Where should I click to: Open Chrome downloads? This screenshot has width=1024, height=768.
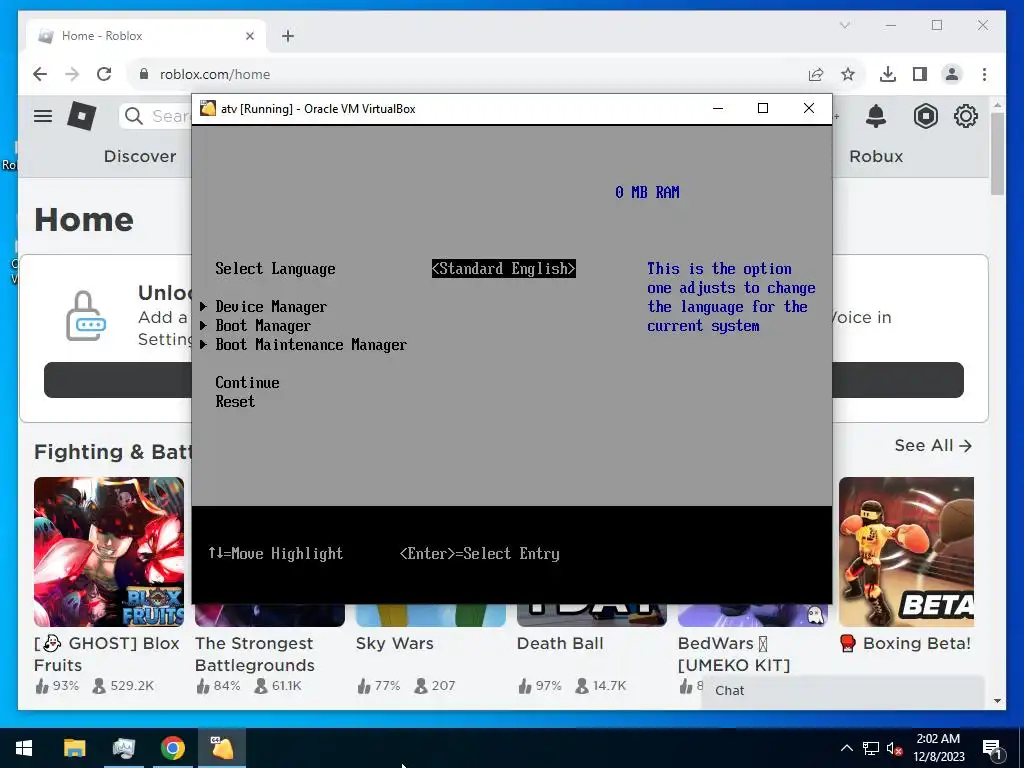[x=888, y=74]
